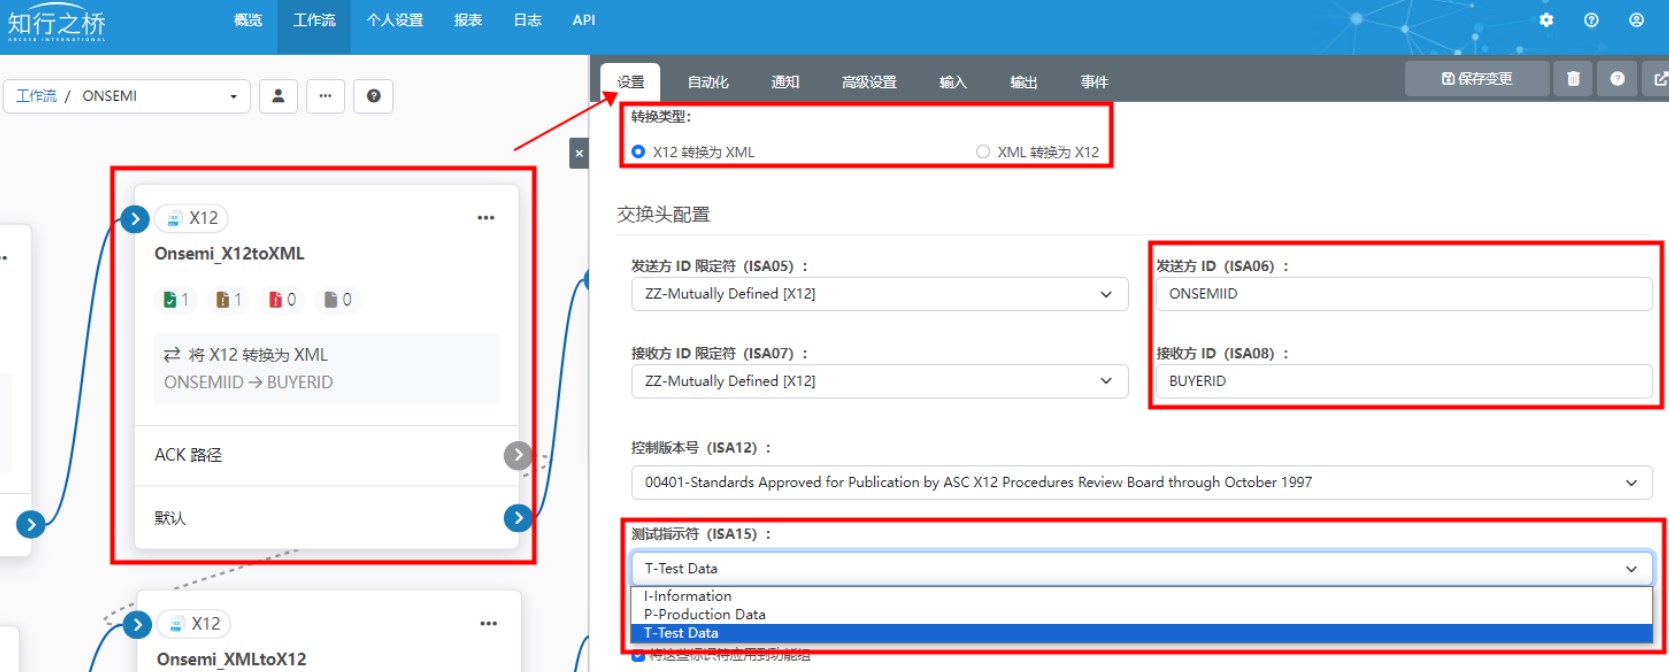
Task: Open the pop-out external link icon
Action: (1659, 79)
